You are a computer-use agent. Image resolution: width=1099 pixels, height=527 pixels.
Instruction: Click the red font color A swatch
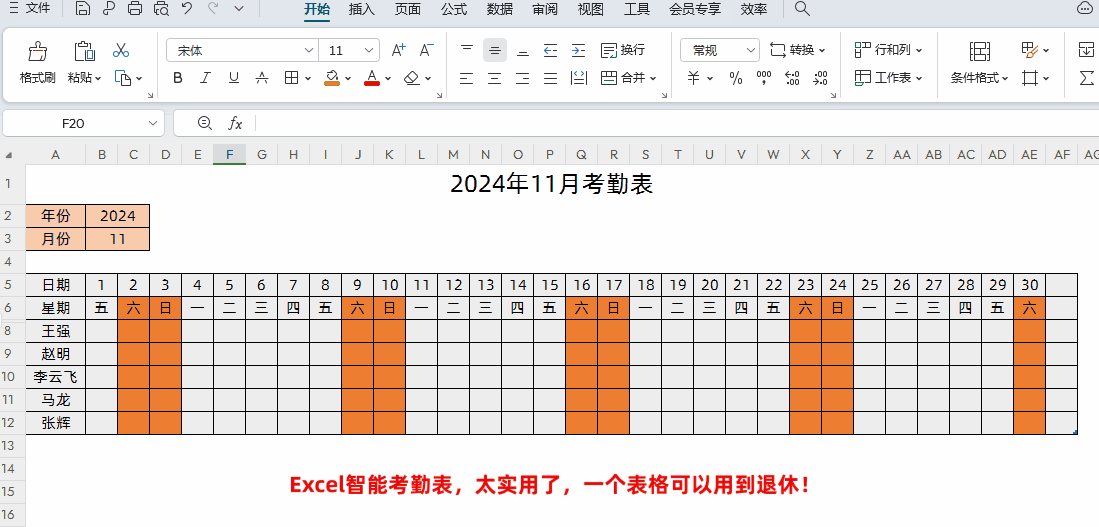(372, 78)
